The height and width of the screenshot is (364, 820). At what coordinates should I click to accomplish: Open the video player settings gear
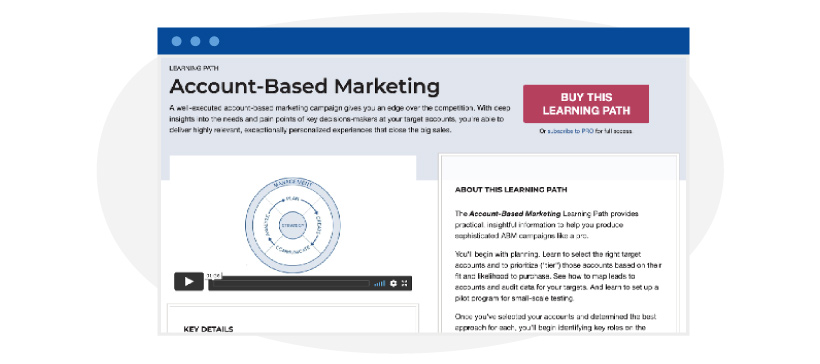[x=393, y=283]
